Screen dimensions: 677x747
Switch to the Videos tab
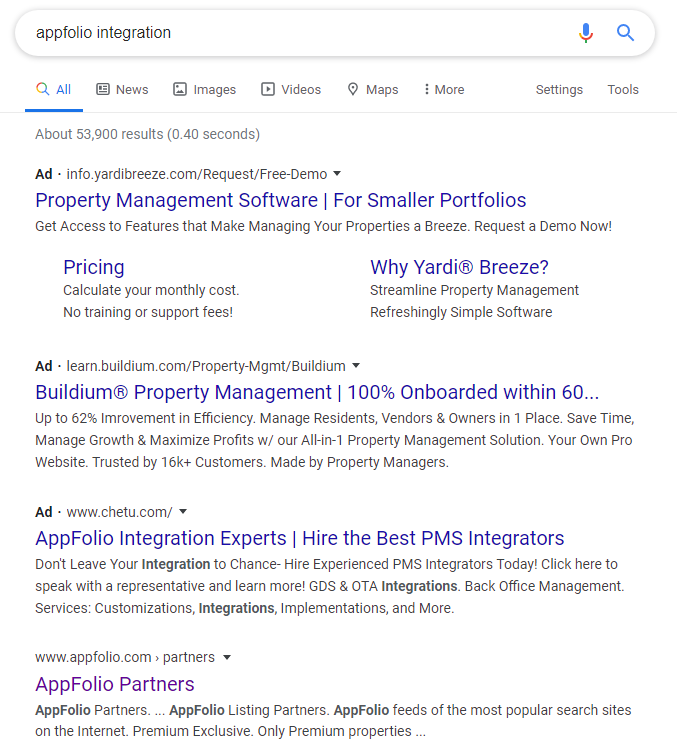(x=291, y=90)
